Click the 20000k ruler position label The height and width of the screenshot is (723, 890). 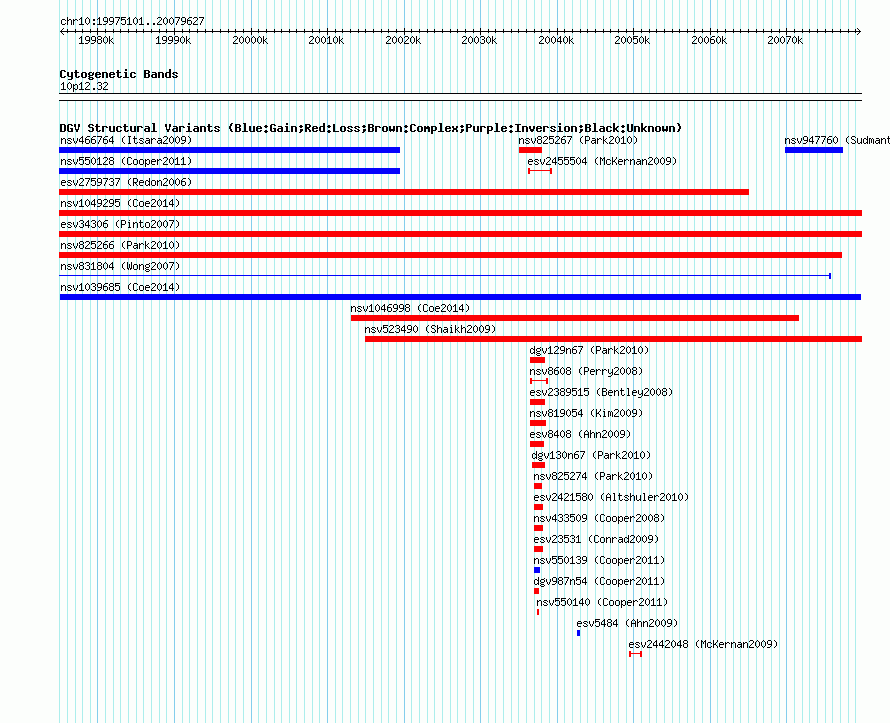tap(250, 40)
